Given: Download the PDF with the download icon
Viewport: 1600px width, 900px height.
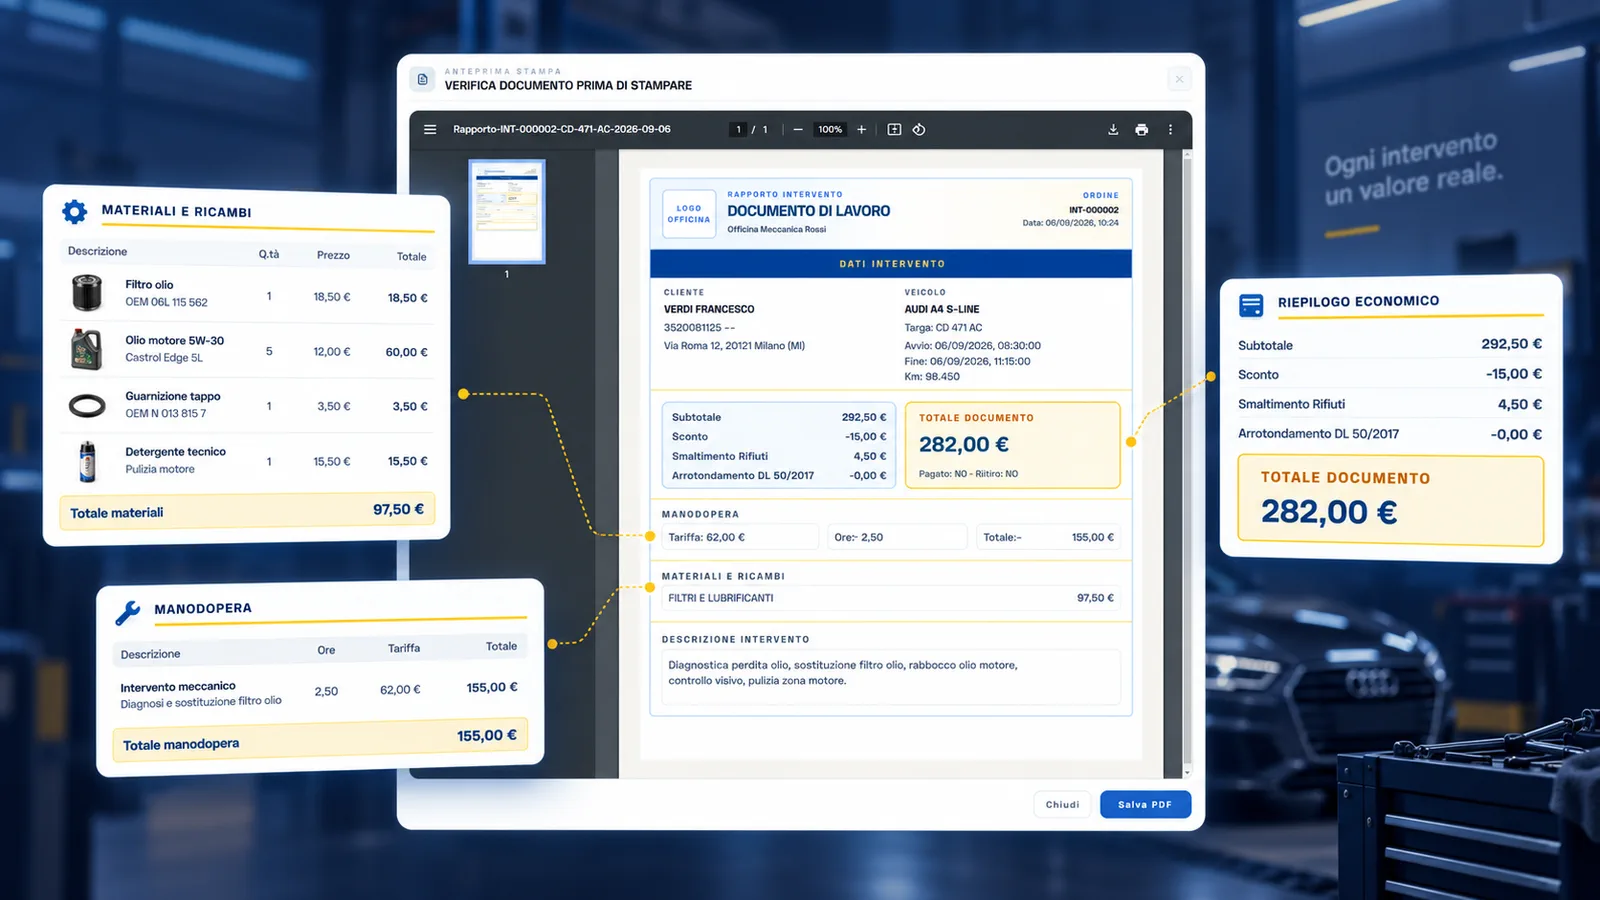Looking at the screenshot, I should (x=1113, y=129).
